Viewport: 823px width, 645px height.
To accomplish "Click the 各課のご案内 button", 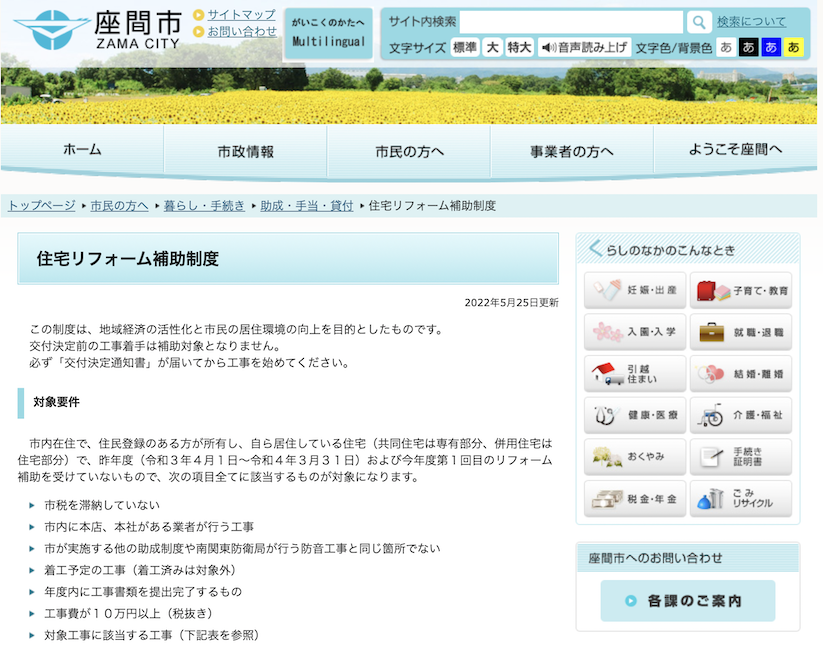I will pos(688,600).
